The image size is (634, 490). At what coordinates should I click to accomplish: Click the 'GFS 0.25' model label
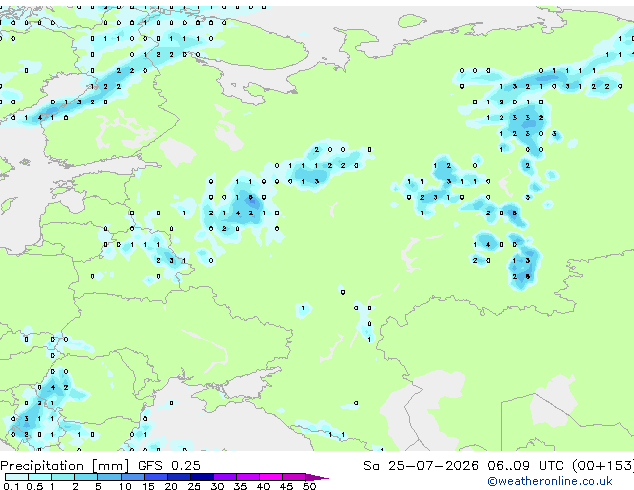point(169,466)
